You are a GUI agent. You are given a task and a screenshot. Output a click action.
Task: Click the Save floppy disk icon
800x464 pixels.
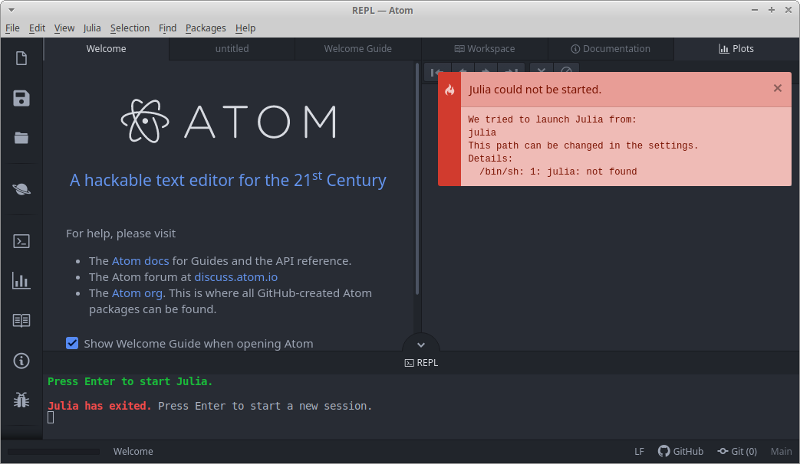point(21,98)
